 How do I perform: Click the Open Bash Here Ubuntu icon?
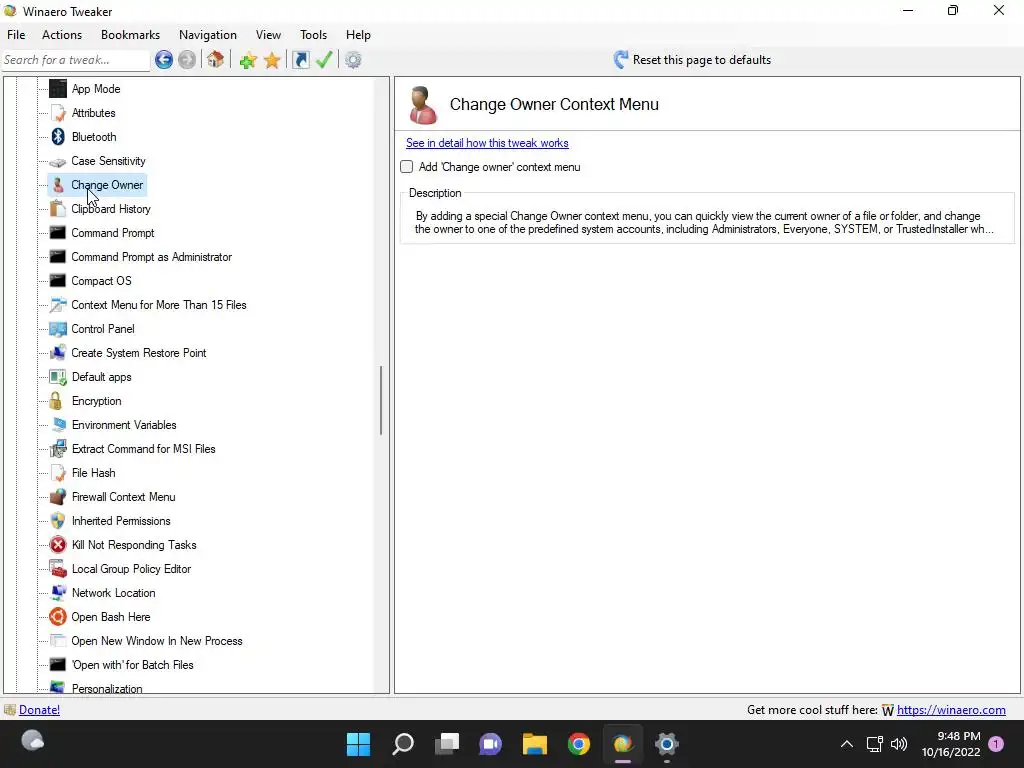point(58,616)
